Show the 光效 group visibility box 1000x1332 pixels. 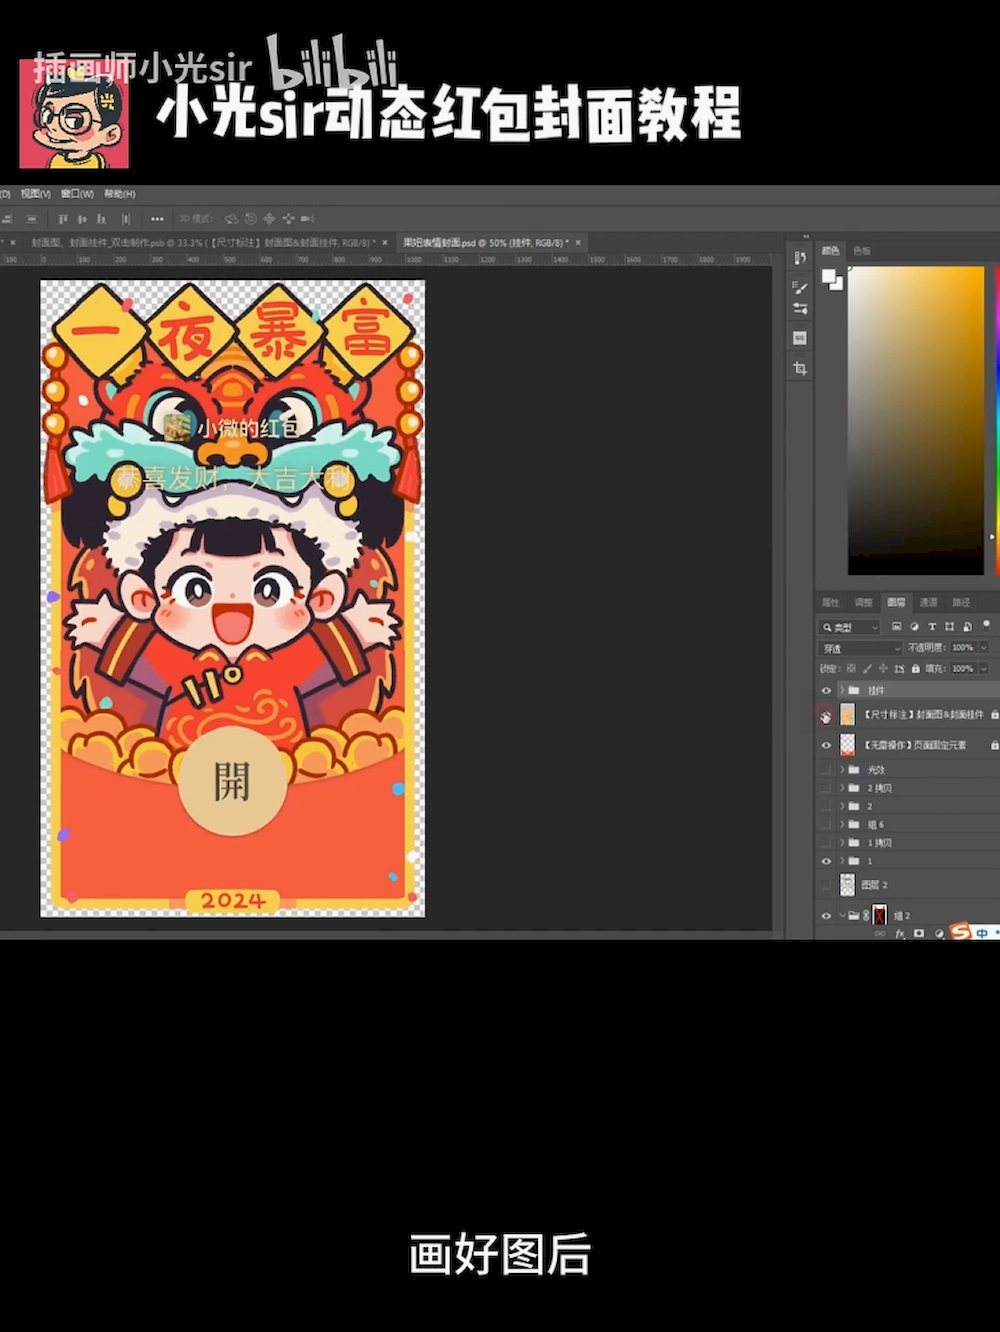tap(826, 770)
